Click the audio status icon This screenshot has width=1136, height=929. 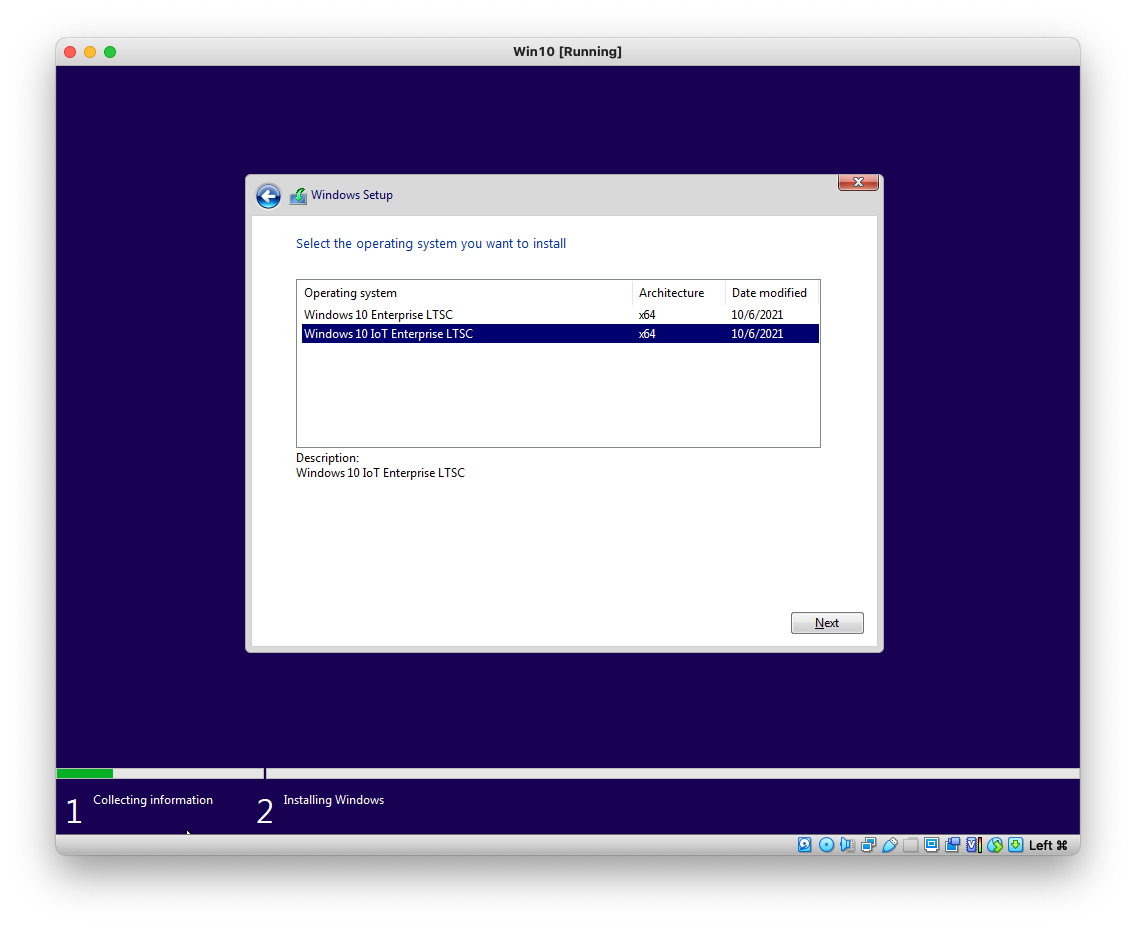coord(848,845)
